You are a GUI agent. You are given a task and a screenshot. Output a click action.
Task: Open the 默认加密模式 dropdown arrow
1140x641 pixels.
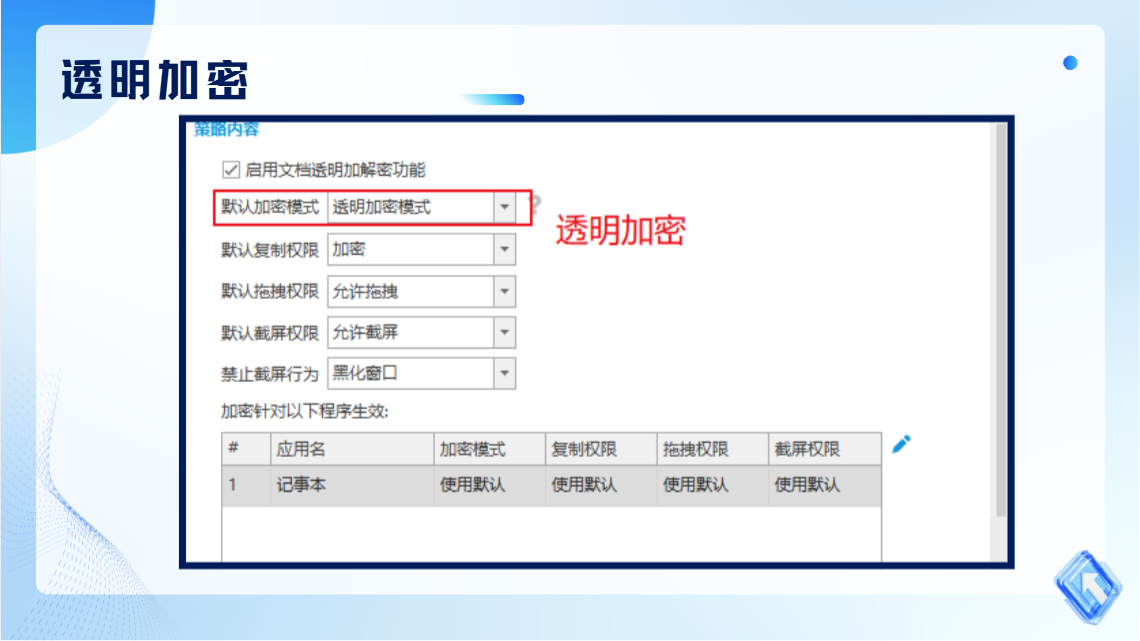point(505,208)
